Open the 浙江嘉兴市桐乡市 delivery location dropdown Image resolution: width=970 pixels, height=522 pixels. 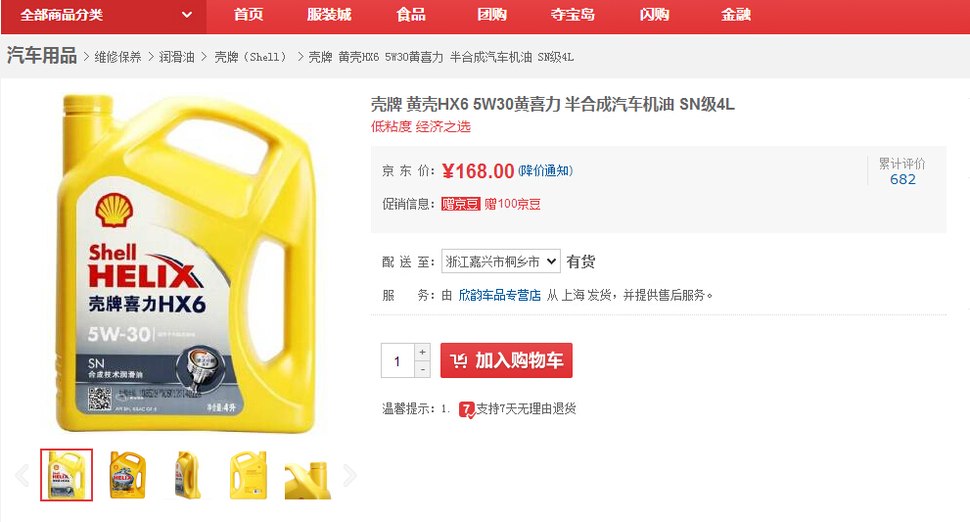500,261
